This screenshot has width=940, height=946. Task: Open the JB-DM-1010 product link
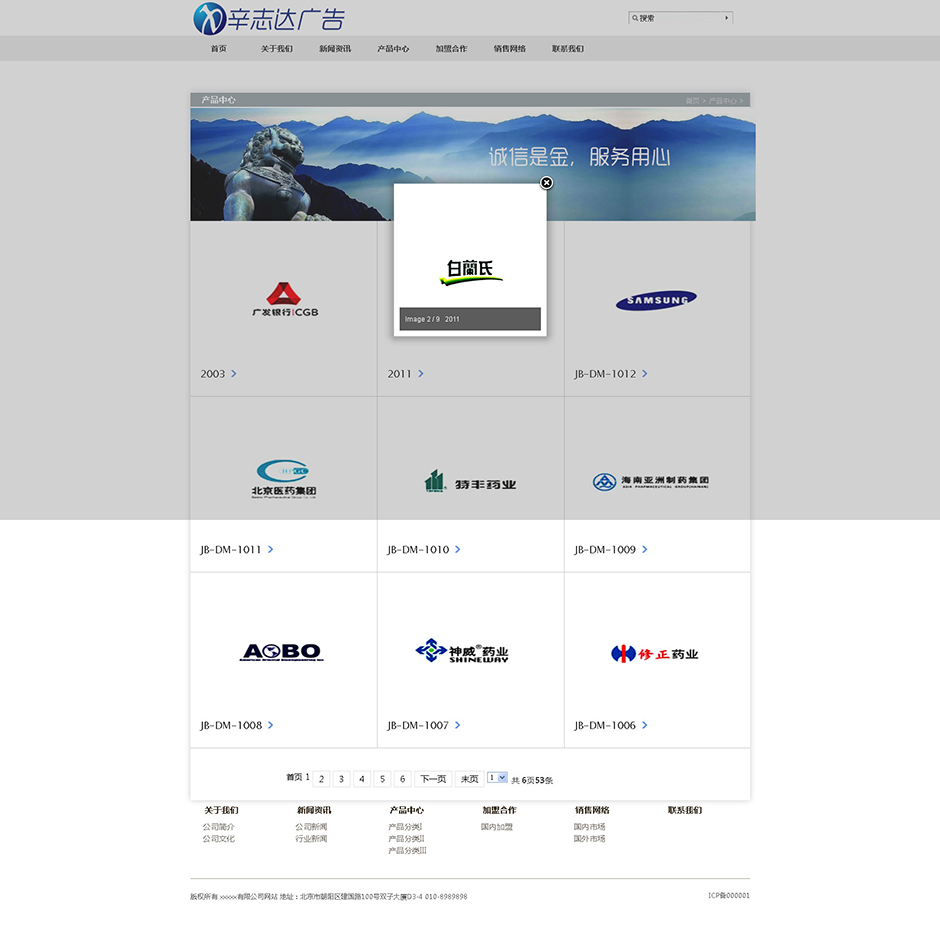[x=418, y=550]
